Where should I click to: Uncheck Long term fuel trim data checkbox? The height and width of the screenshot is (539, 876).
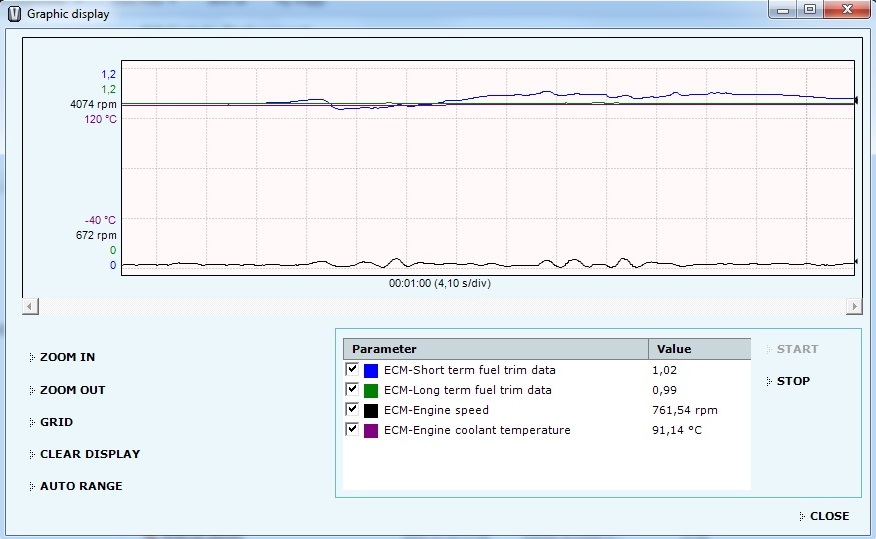tap(352, 389)
